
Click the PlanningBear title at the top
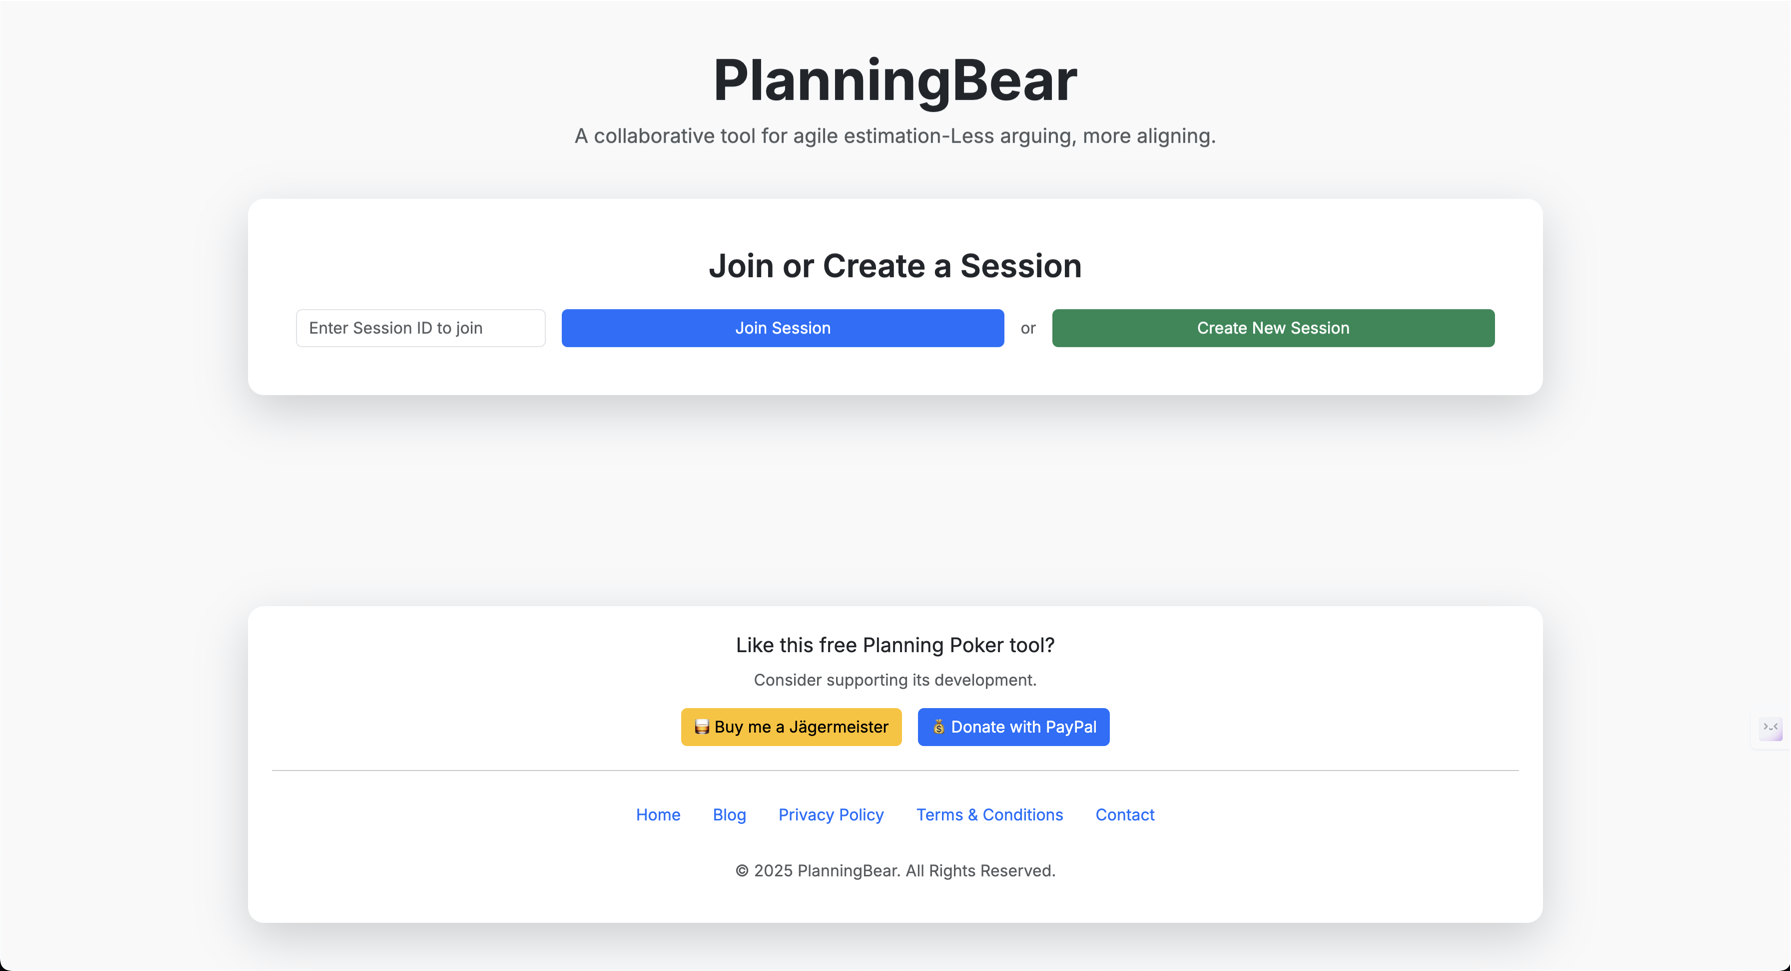tap(895, 80)
